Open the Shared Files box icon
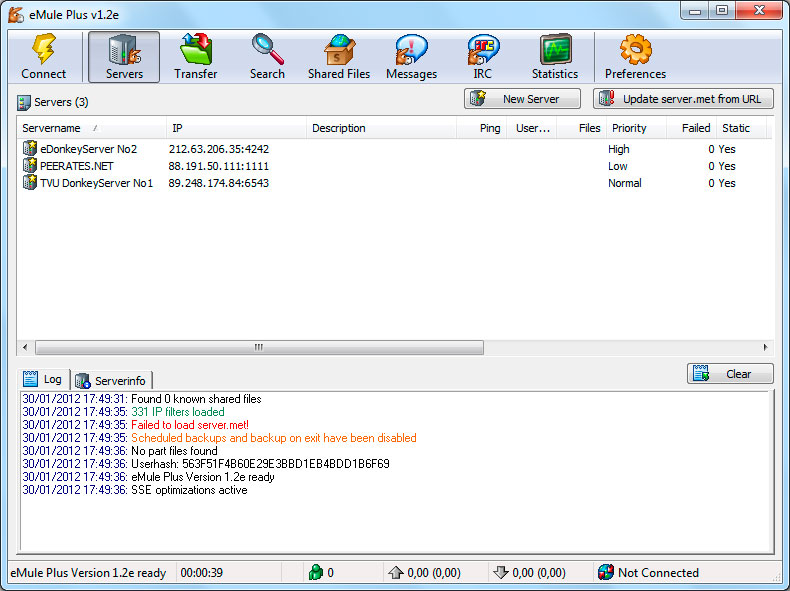The width and height of the screenshot is (790, 591). 339,49
